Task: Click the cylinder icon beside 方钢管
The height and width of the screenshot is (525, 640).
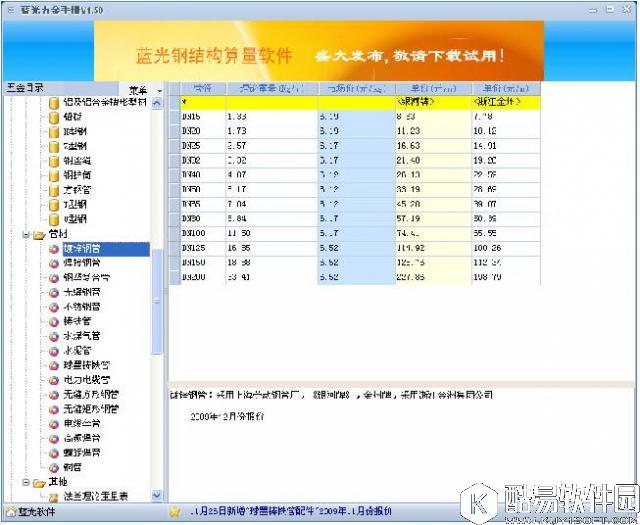Action: coord(53,190)
